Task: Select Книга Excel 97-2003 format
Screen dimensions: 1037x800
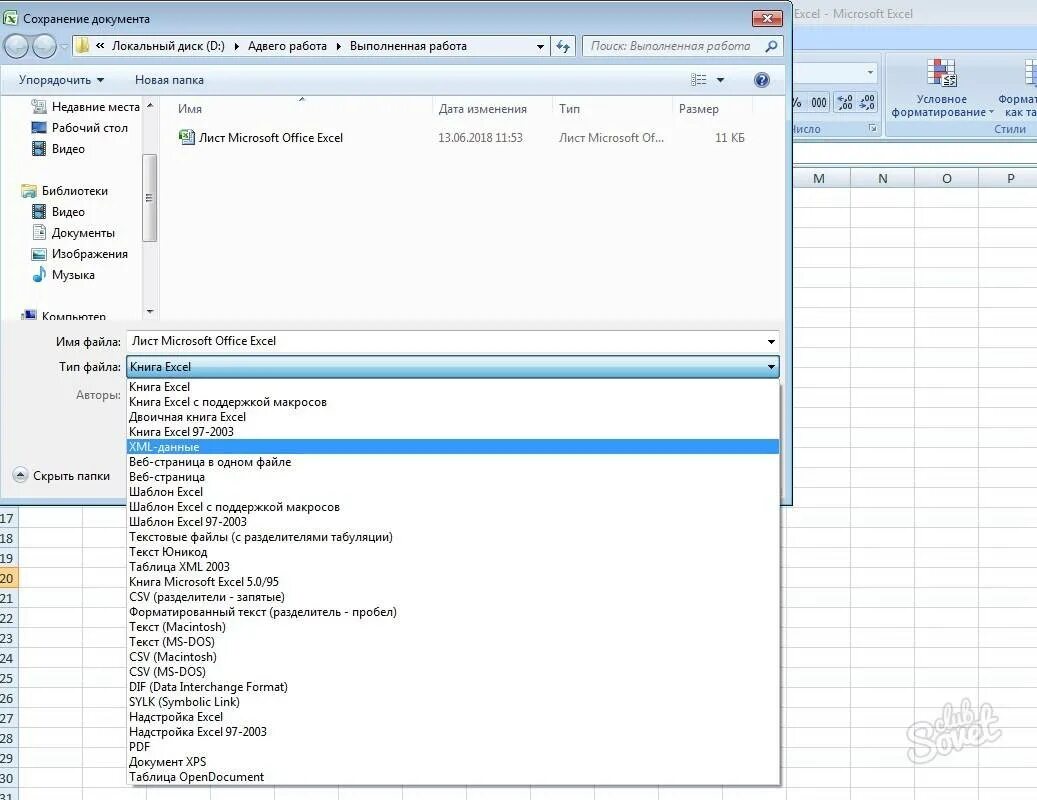Action: click(453, 432)
